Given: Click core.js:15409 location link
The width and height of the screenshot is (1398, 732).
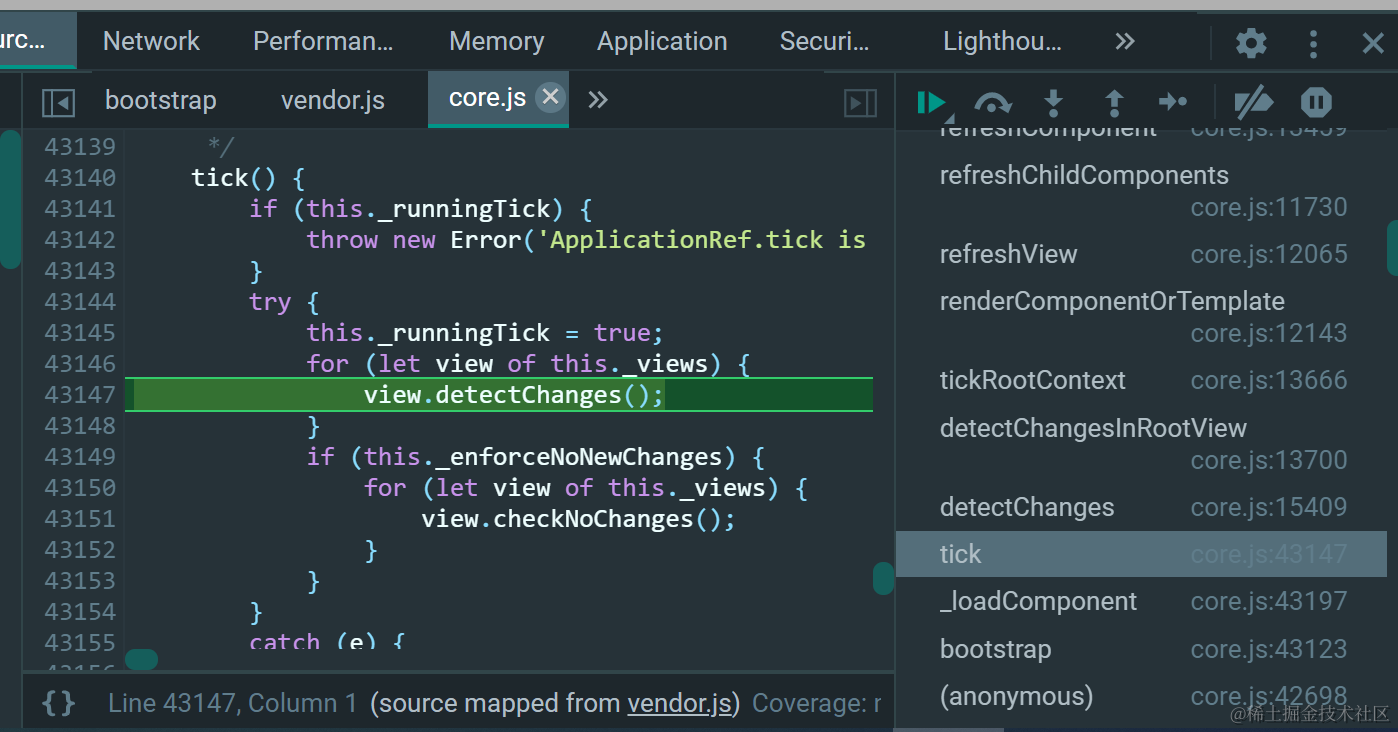Looking at the screenshot, I should [x=1269, y=507].
